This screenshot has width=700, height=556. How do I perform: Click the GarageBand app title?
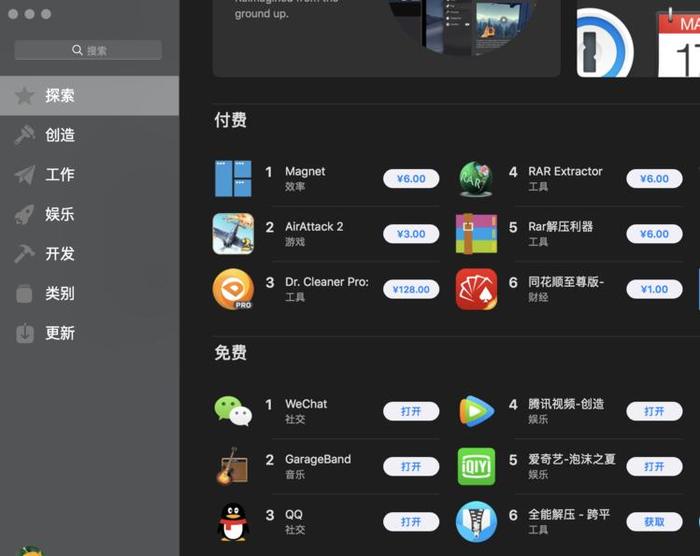tap(318, 460)
